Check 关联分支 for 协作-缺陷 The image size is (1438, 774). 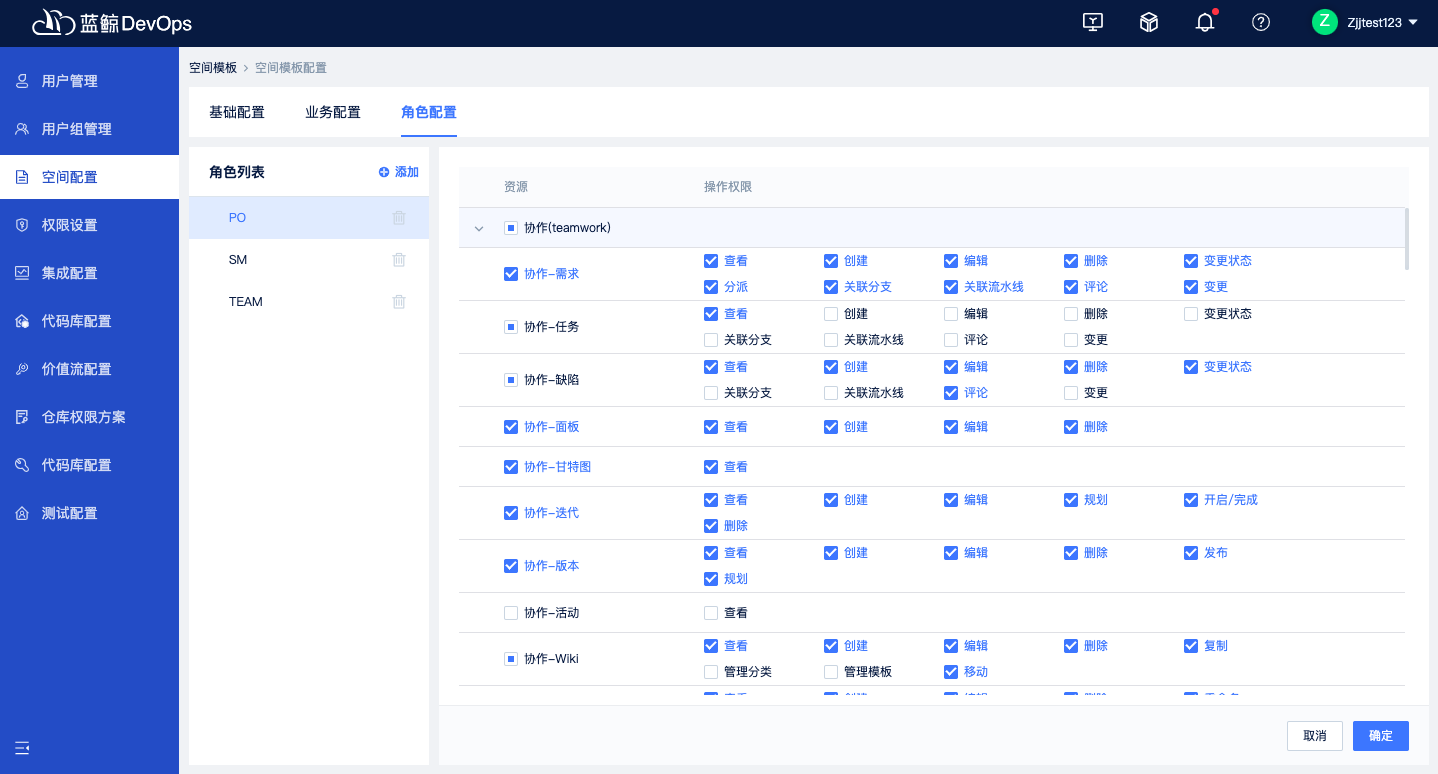[711, 393]
